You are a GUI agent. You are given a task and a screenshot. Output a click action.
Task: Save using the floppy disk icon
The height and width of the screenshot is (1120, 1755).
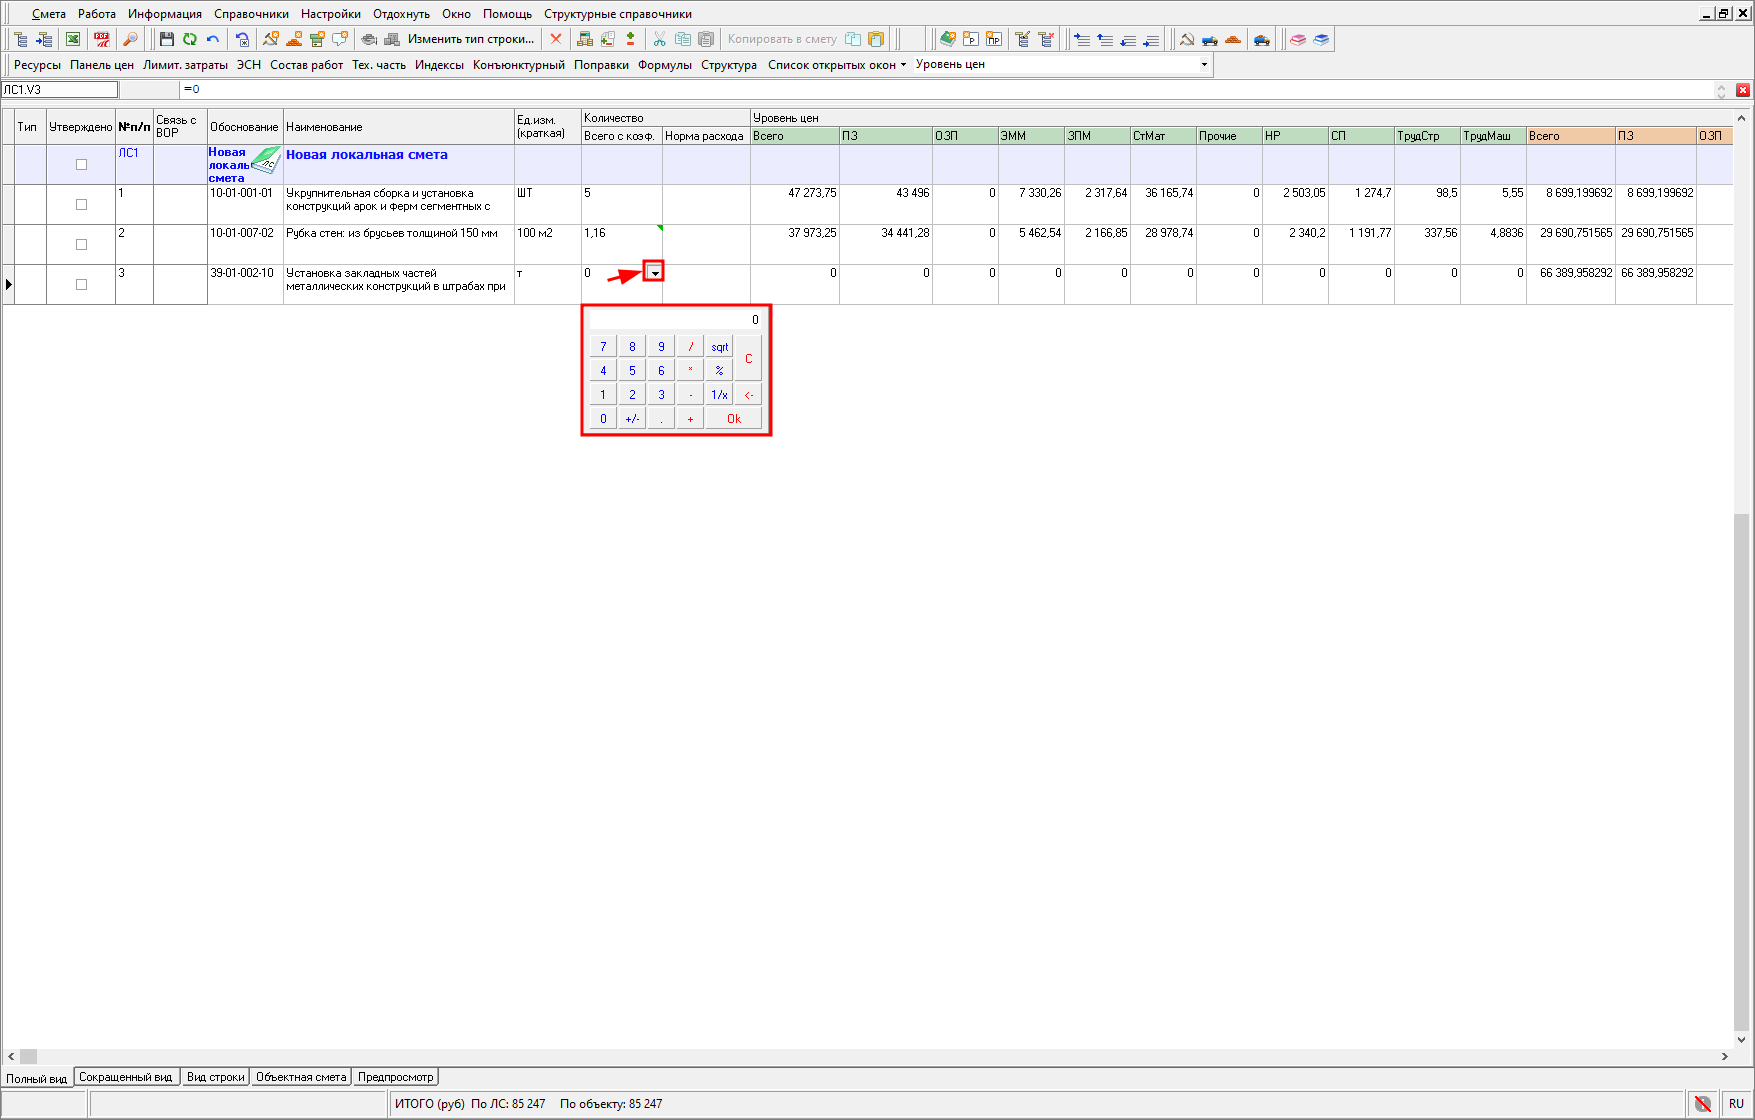167,39
